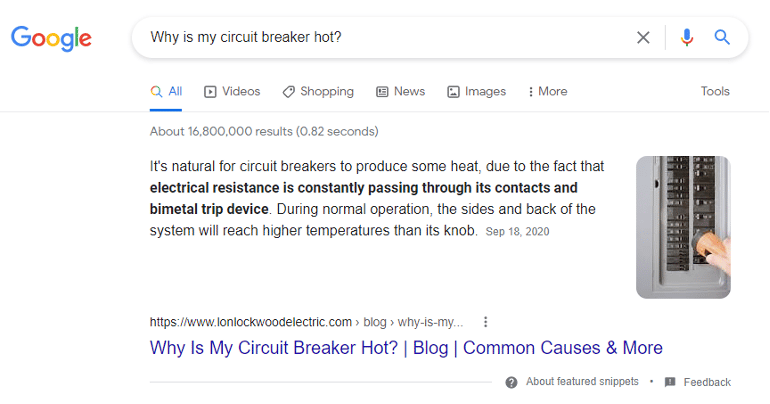This screenshot has width=770, height=404.
Task: Switch to the All results tab
Action: pyautogui.click(x=166, y=92)
